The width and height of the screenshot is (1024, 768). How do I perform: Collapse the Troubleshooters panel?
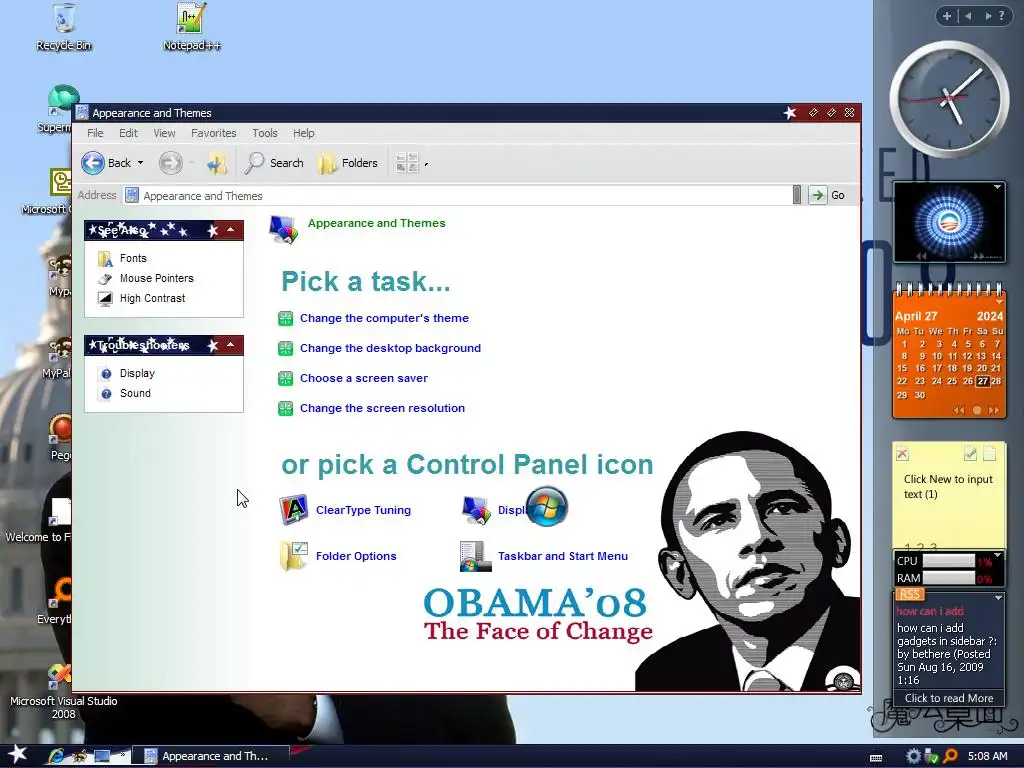click(231, 345)
